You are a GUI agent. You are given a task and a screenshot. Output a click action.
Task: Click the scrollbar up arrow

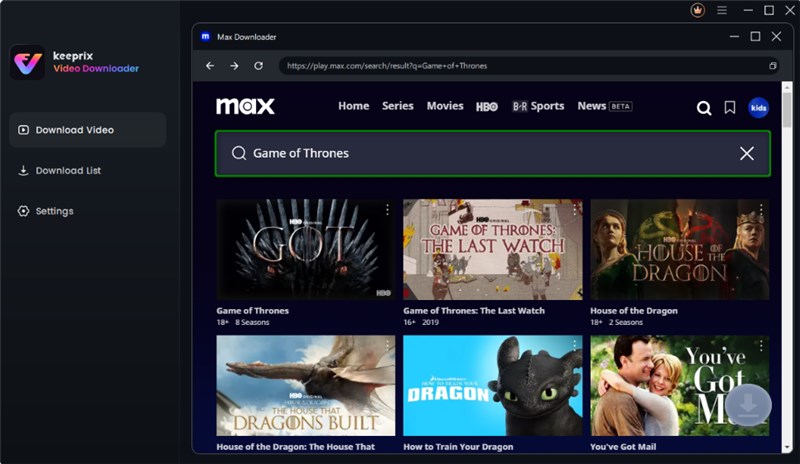pos(787,87)
